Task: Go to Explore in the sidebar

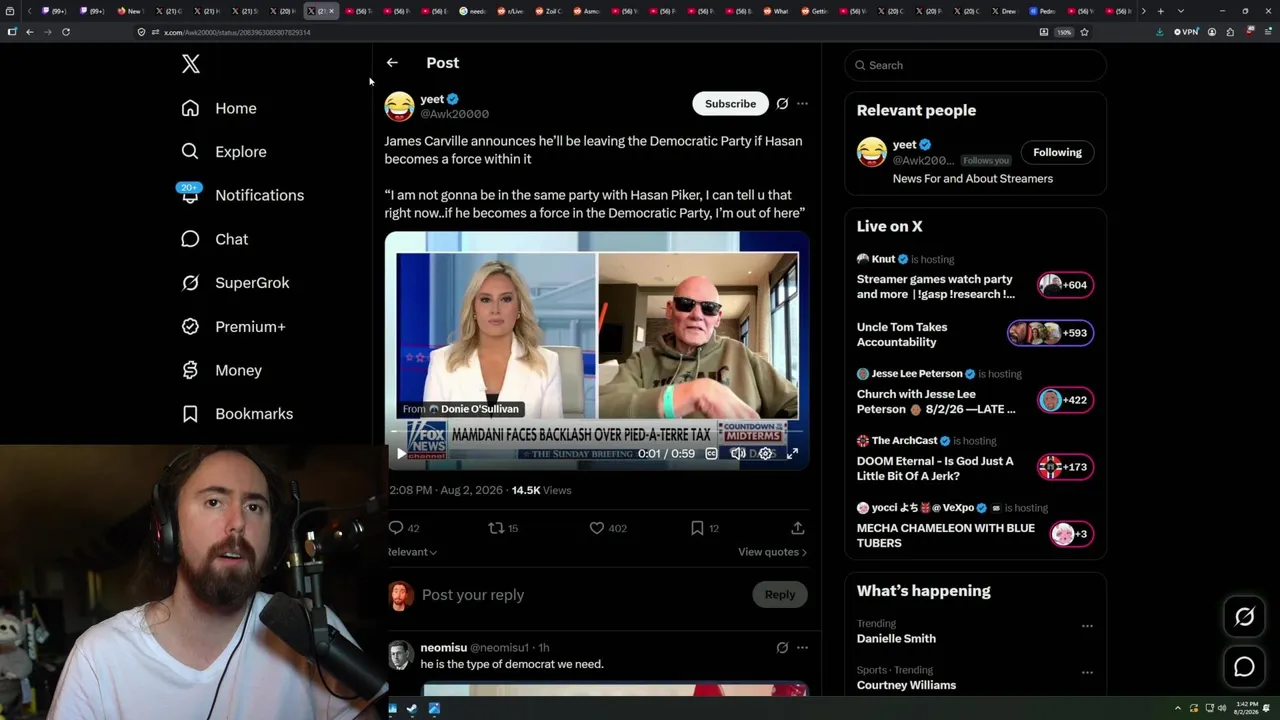Action: point(224,152)
